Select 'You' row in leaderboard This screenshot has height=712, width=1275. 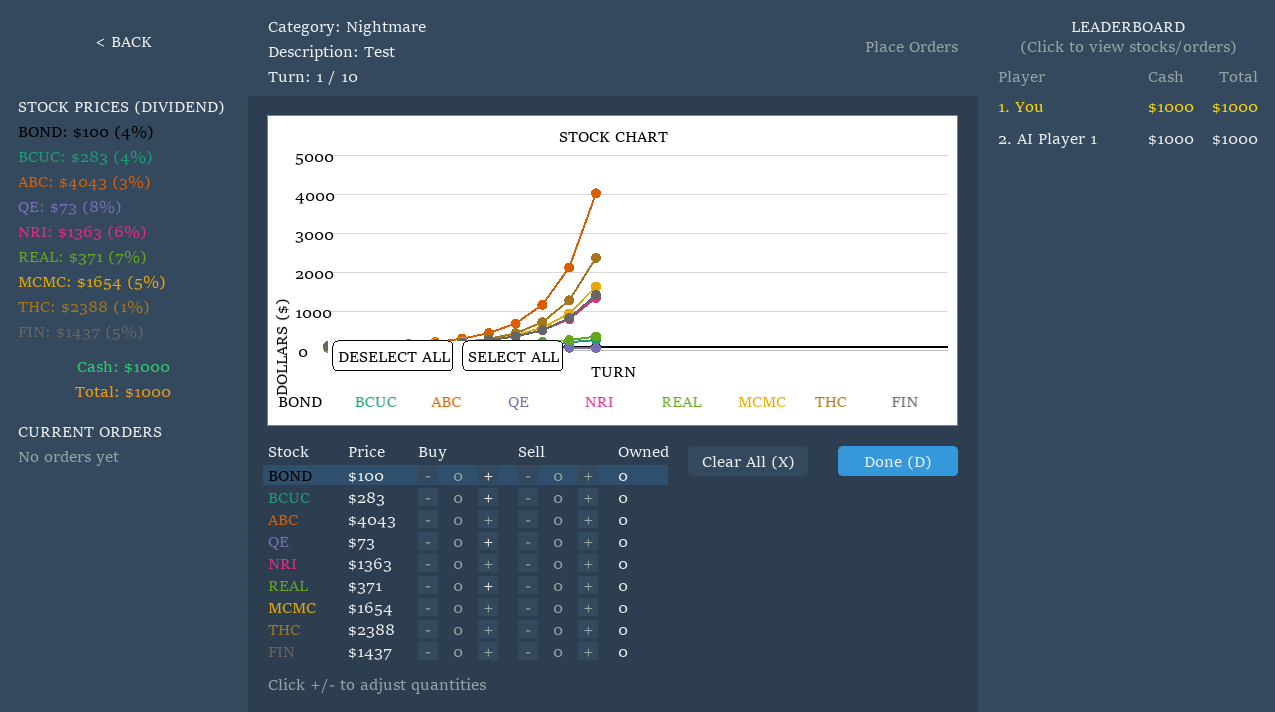click(x=1128, y=107)
